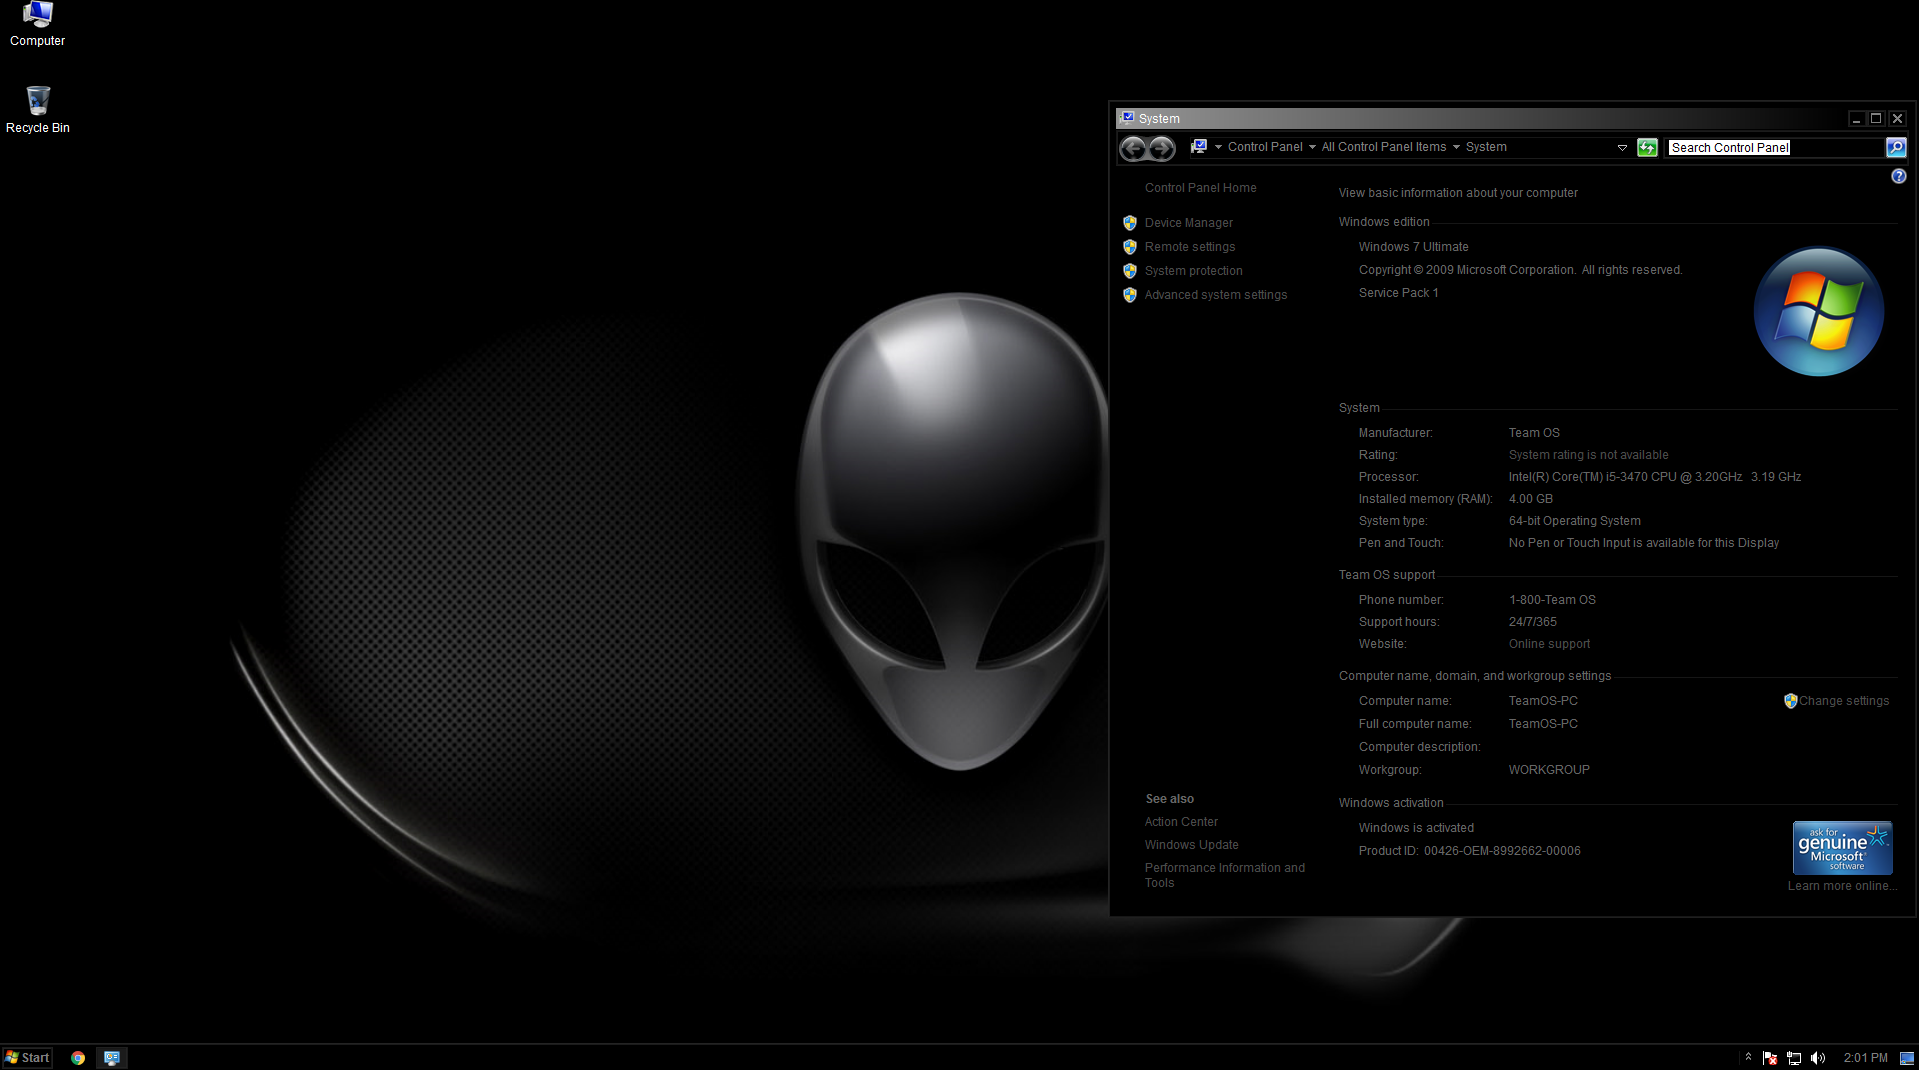1919x1070 pixels.
Task: Minimize the System window
Action: [1856, 118]
